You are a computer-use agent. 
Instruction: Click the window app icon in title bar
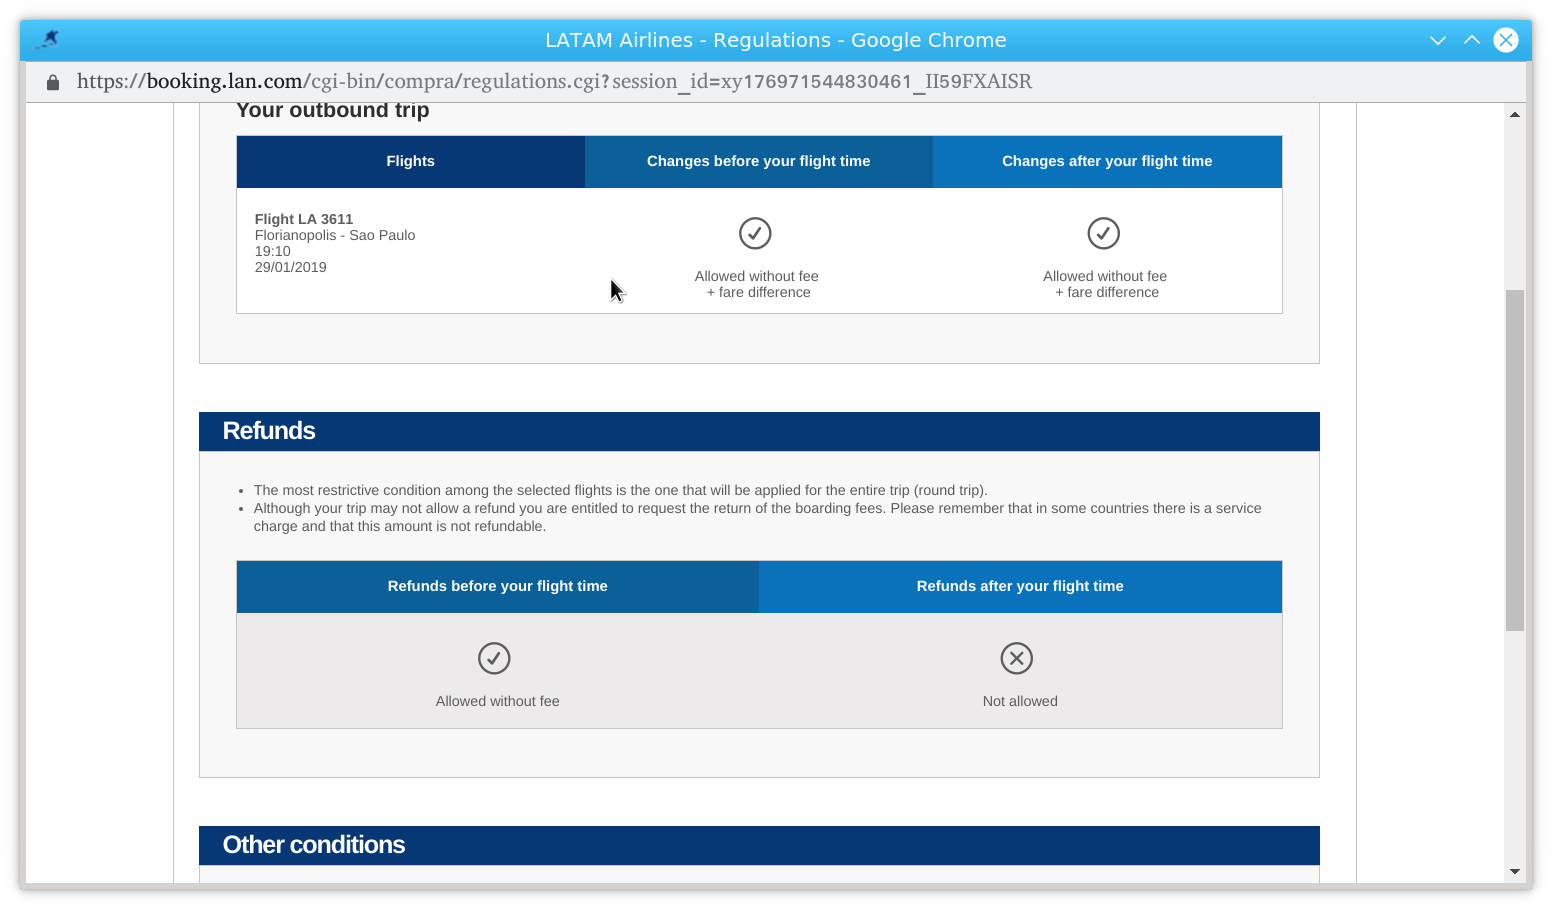[48, 40]
